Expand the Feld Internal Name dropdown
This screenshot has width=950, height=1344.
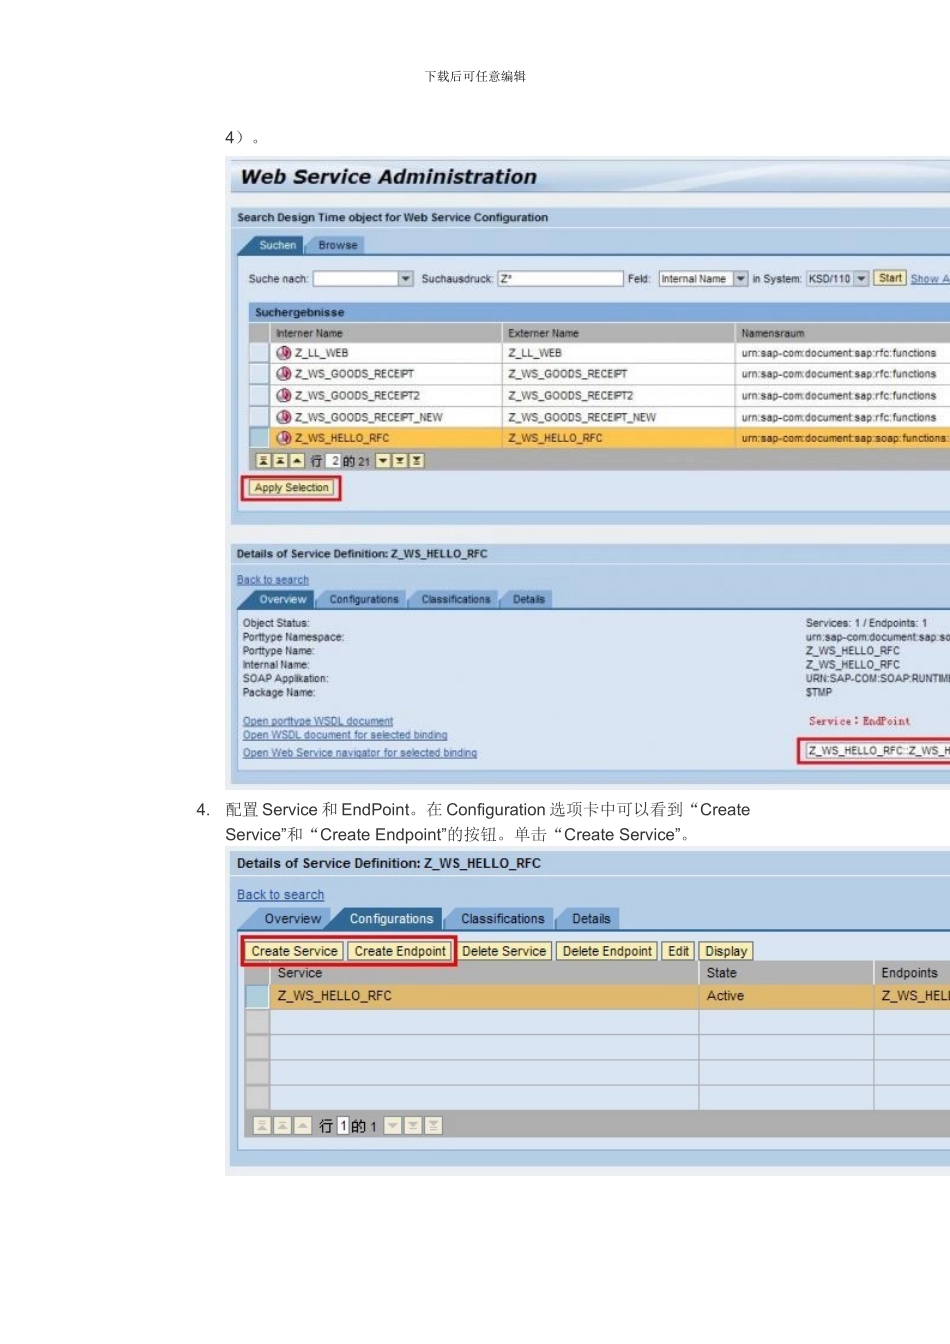740,279
